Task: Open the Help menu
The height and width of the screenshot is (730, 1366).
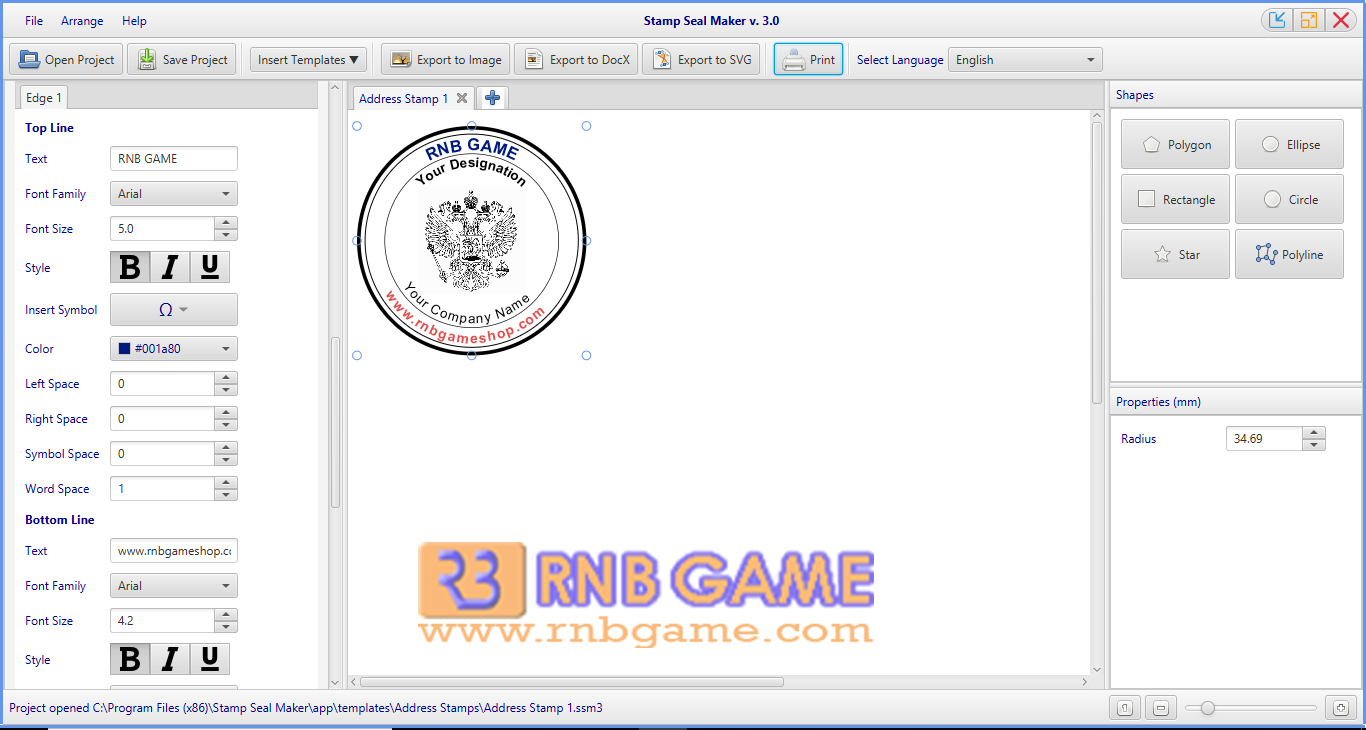Action: pos(134,21)
